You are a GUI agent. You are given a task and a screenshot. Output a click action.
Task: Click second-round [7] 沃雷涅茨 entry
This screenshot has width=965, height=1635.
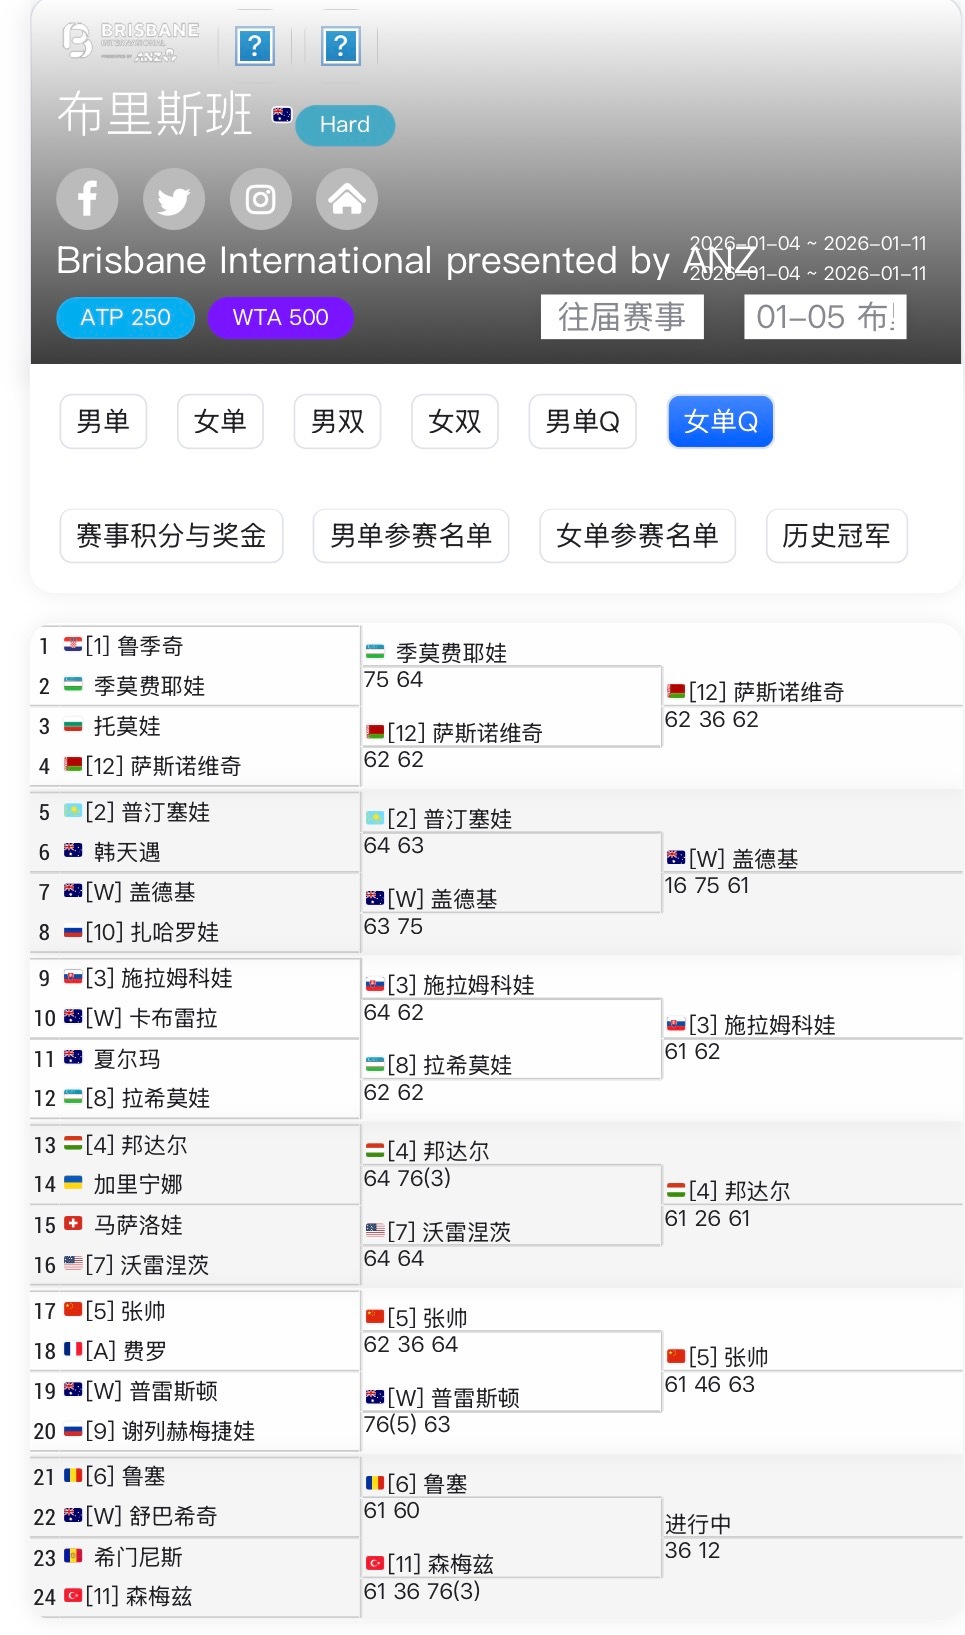tap(449, 1232)
